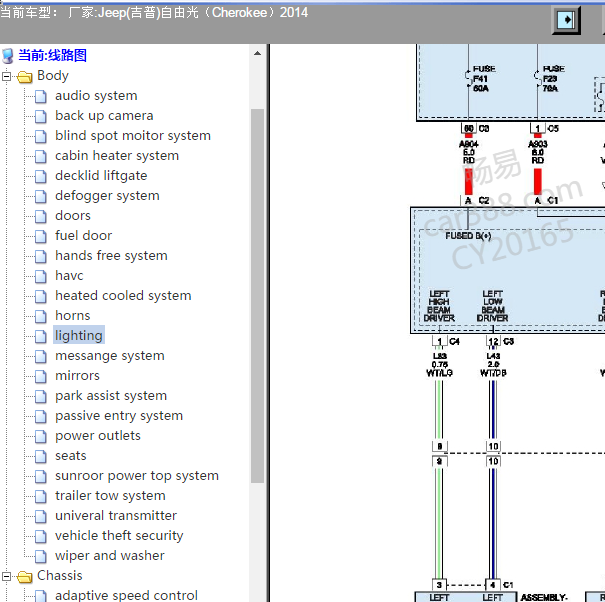Image resolution: width=605 pixels, height=602 pixels.
Task: Click the L43 2.0 WT/DB wire label
Action: [x=493, y=365]
